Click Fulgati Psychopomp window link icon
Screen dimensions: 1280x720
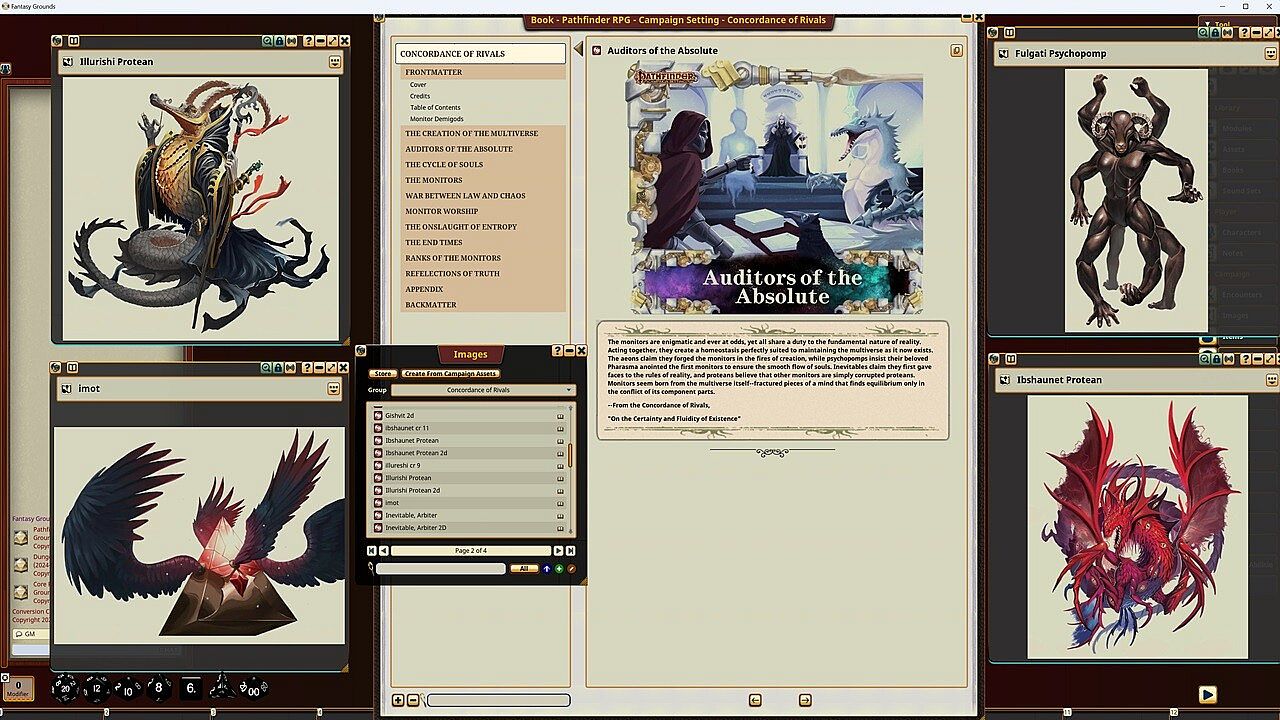[1005, 54]
